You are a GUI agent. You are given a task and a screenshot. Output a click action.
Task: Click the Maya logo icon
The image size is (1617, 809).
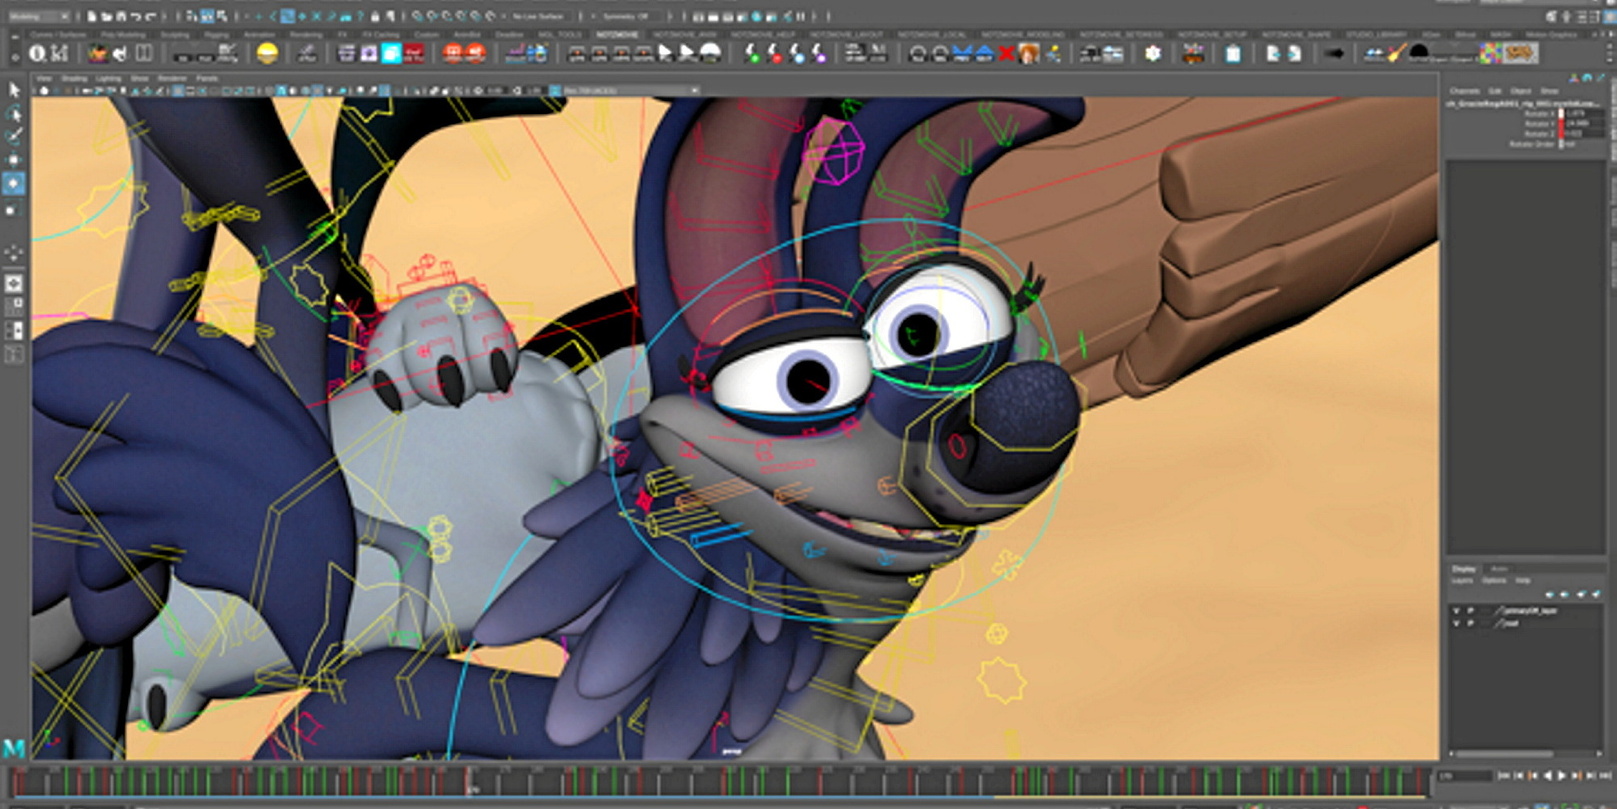[13, 747]
